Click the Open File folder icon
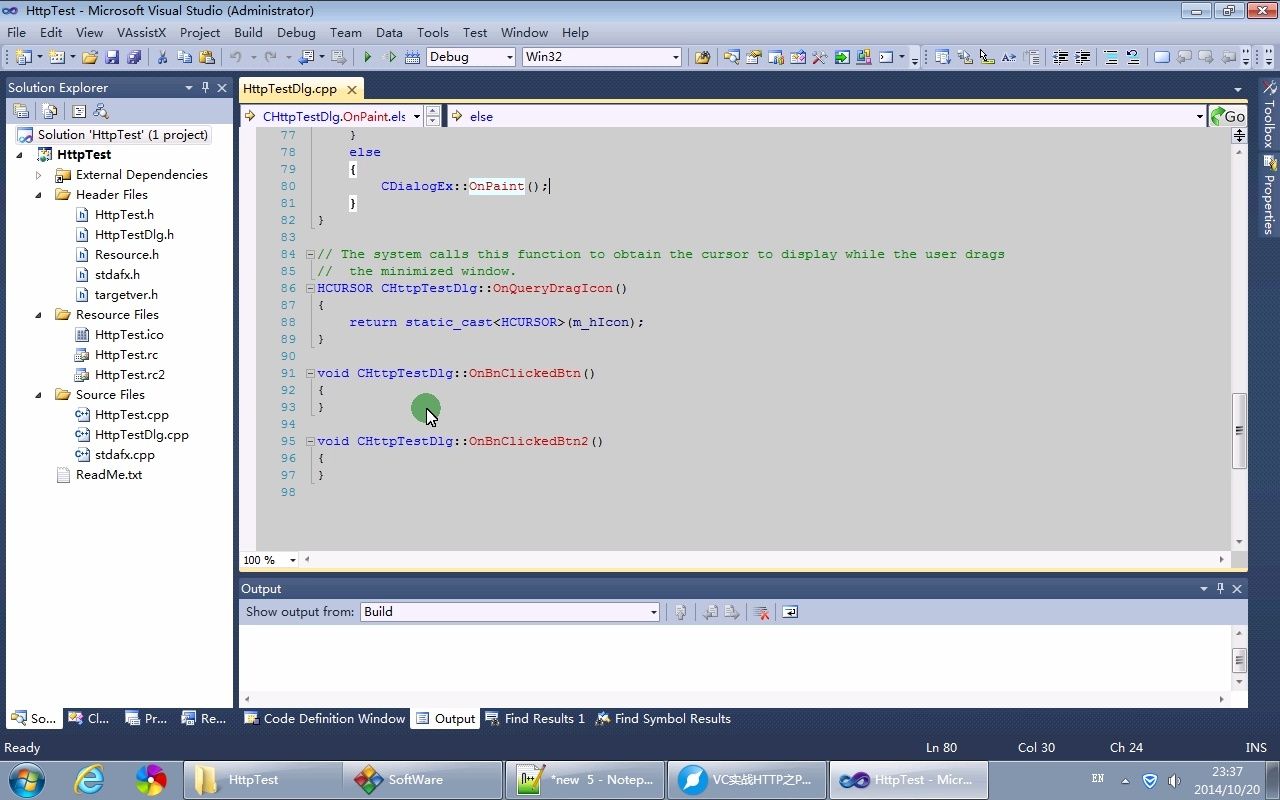This screenshot has height=800, width=1280. coord(90,57)
